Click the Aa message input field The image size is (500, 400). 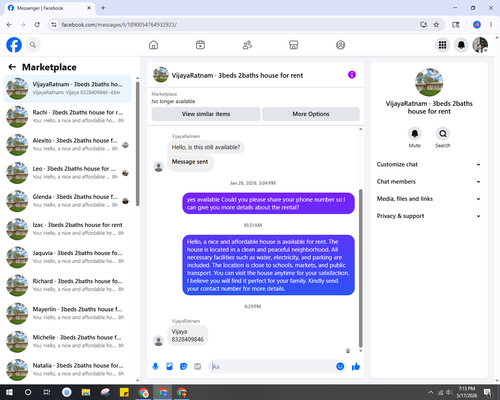(x=272, y=367)
